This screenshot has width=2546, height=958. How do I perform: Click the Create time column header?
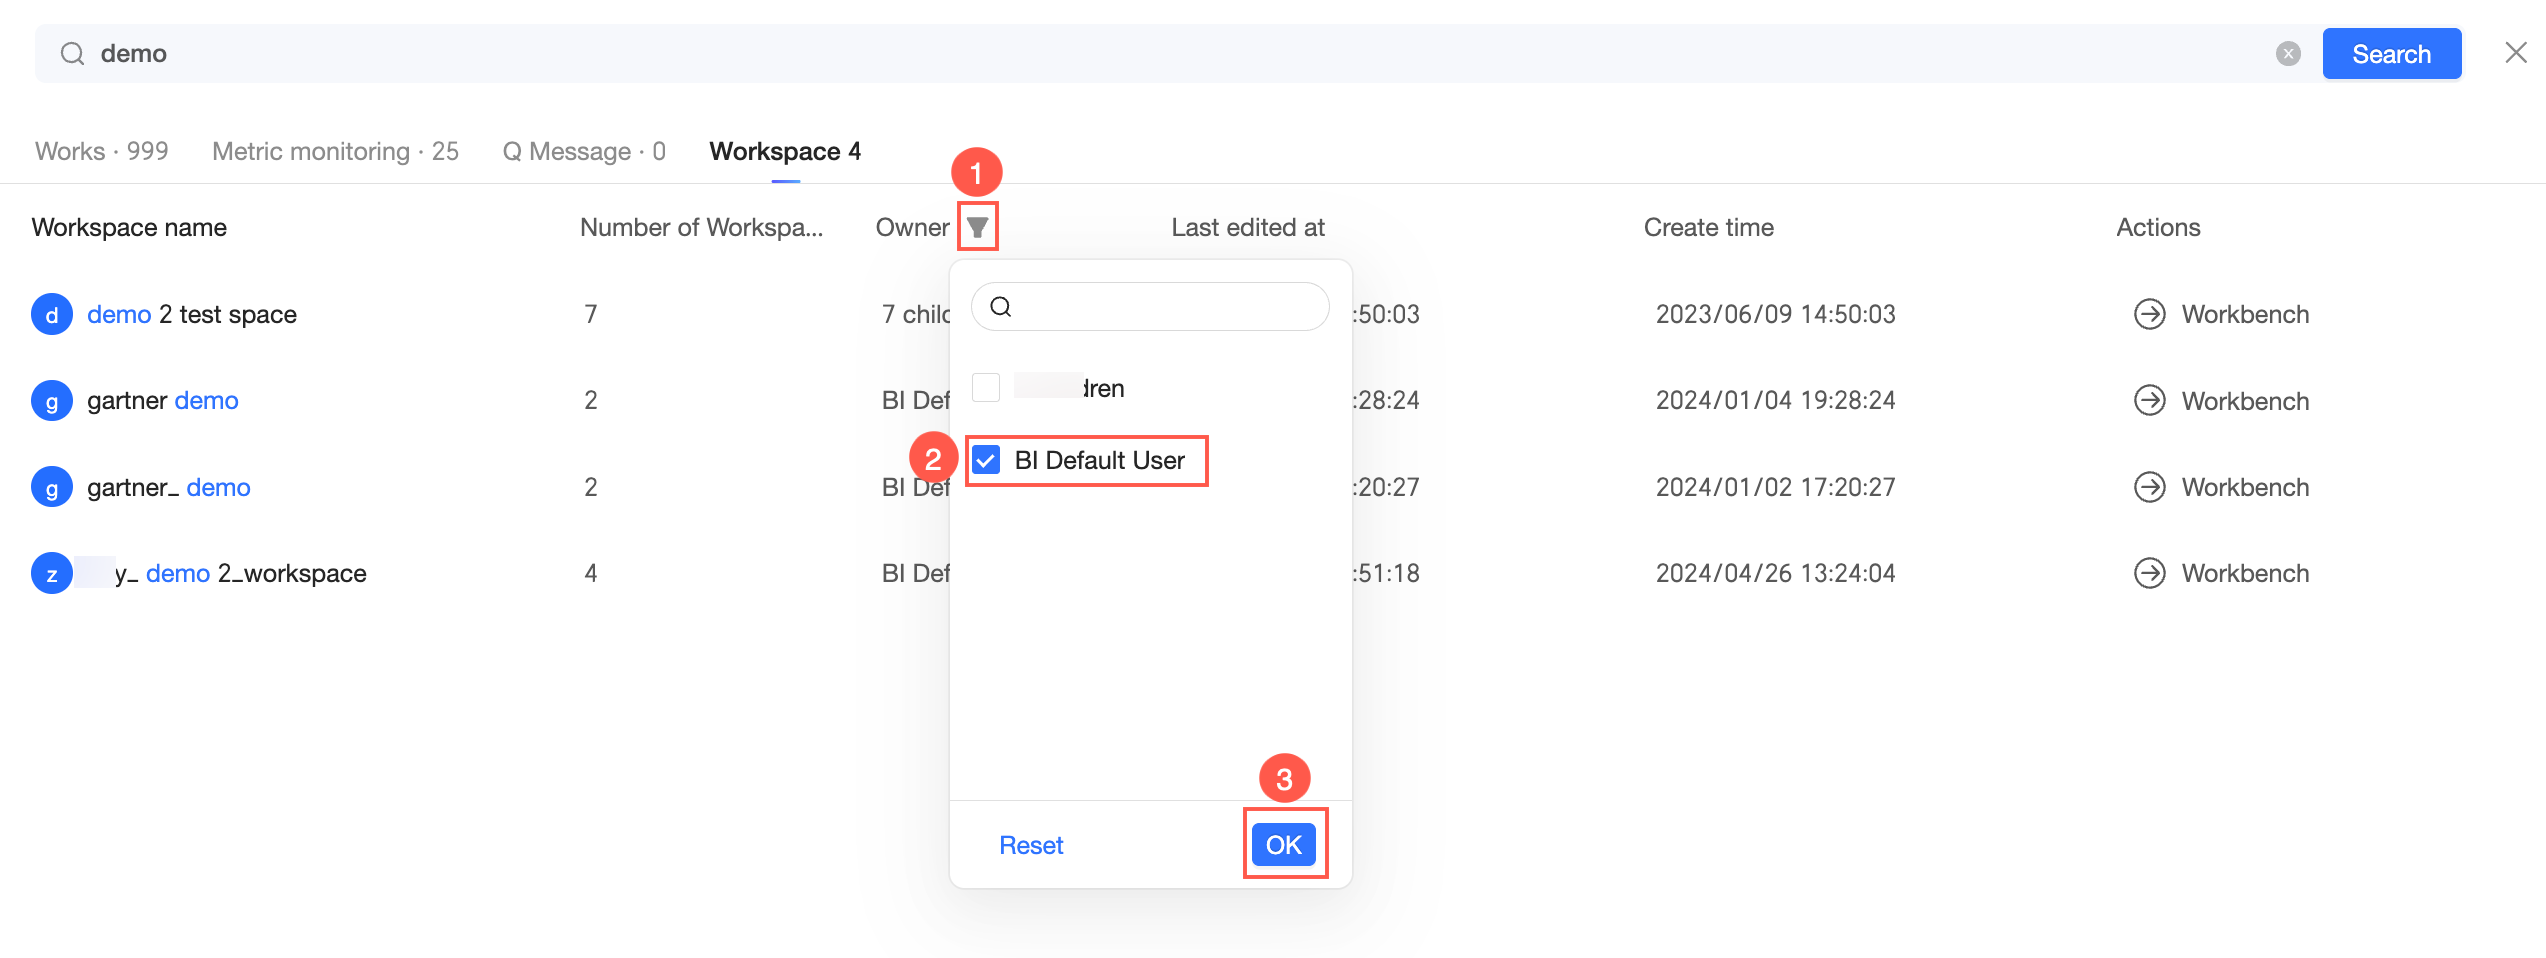tap(1708, 228)
